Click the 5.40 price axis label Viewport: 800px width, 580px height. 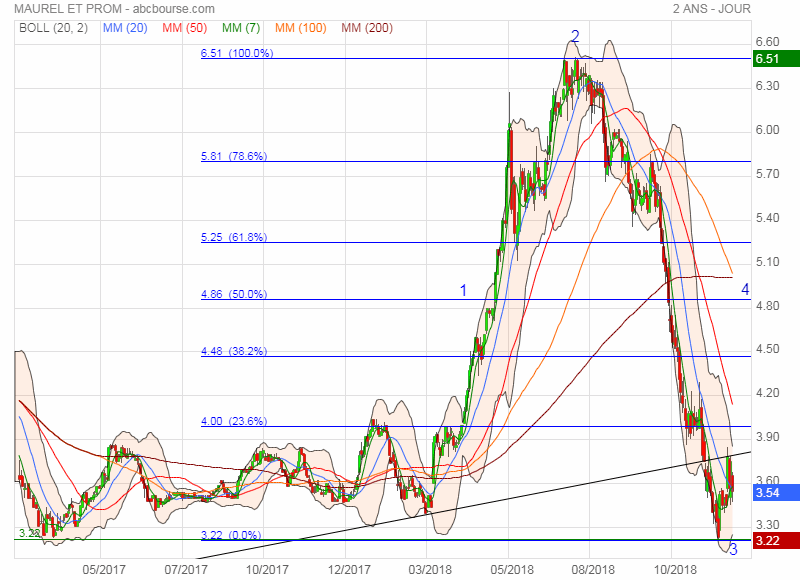point(767,218)
